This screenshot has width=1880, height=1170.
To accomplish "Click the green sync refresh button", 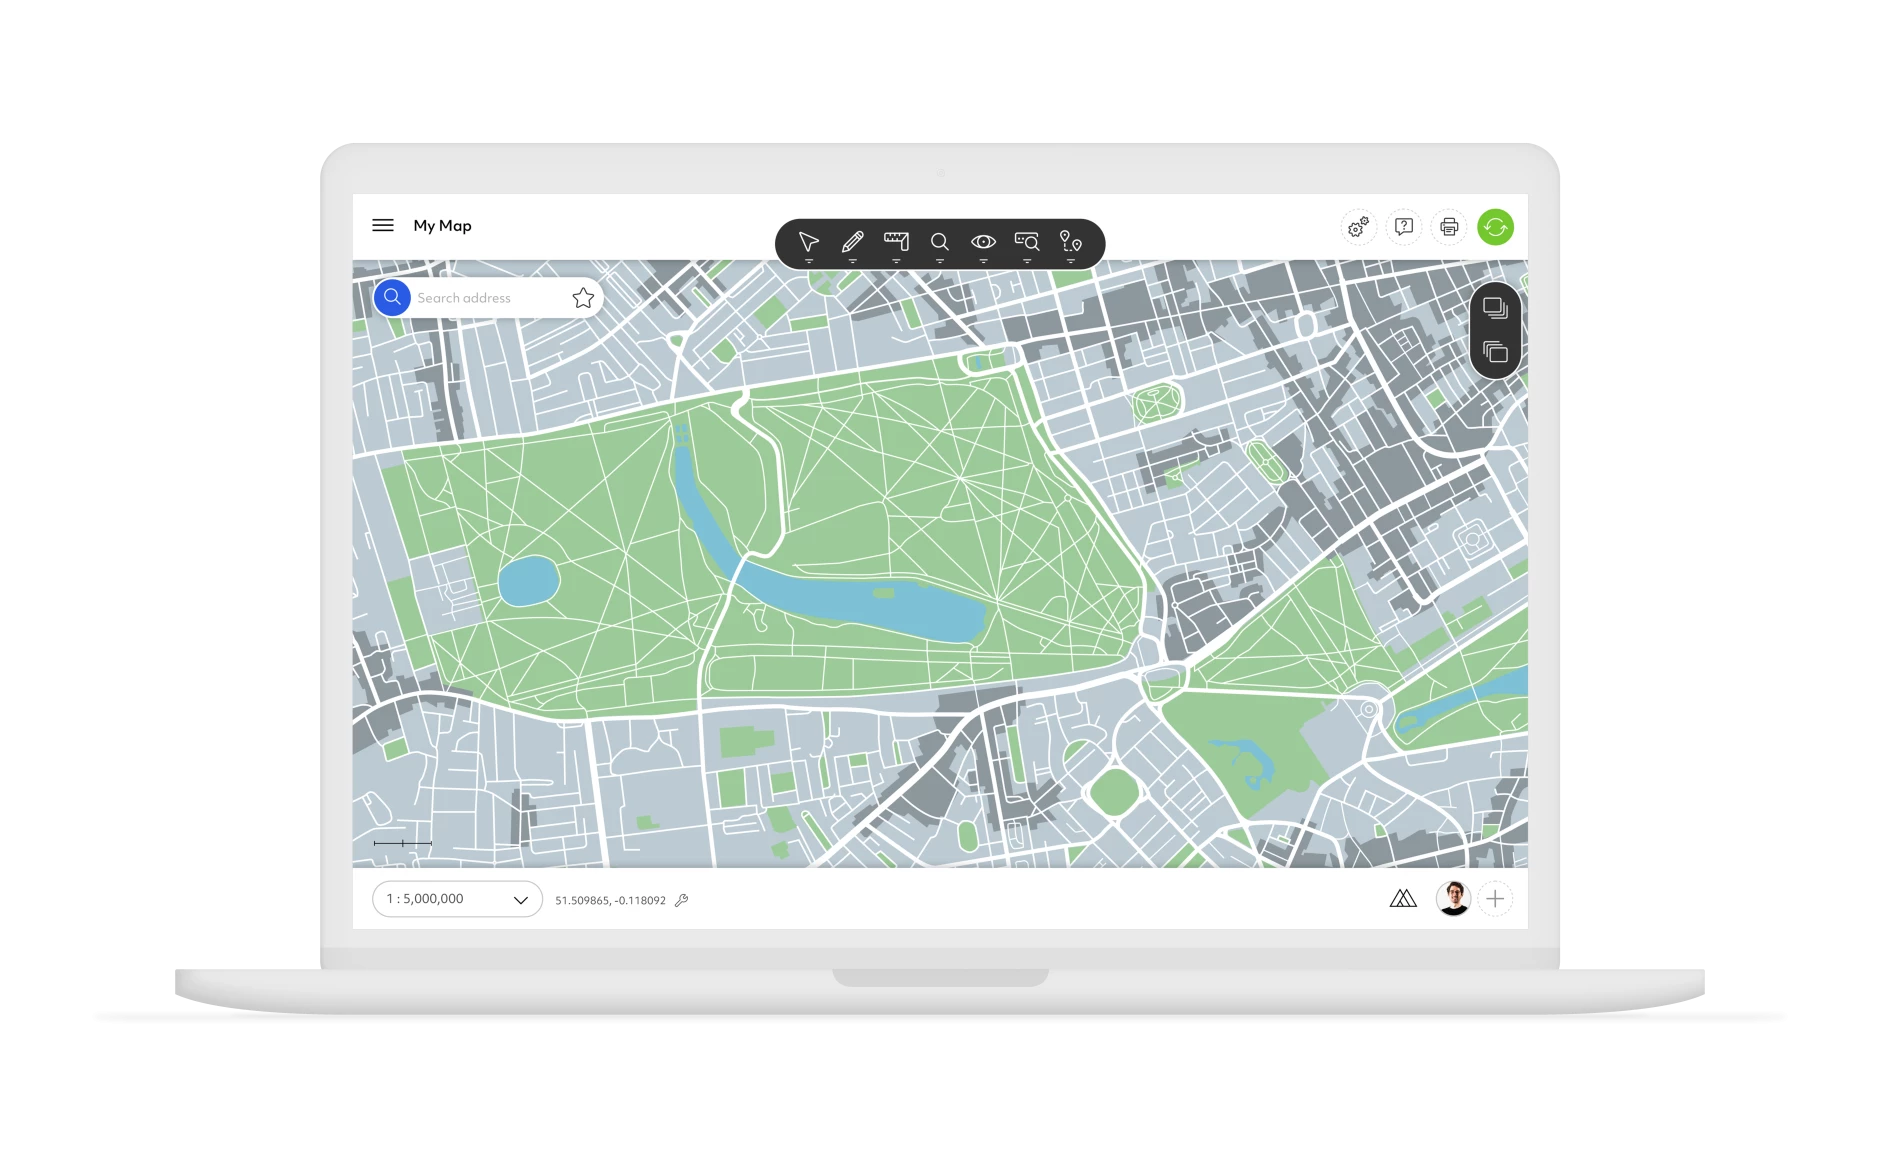I will (x=1495, y=227).
